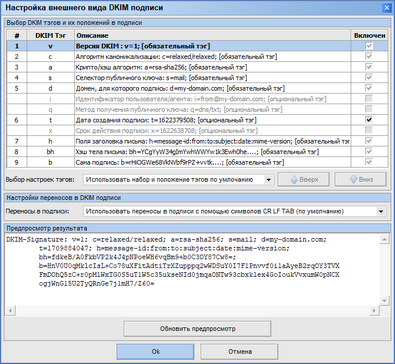Toggle the Включен checkbox for tag c

pos(369,56)
